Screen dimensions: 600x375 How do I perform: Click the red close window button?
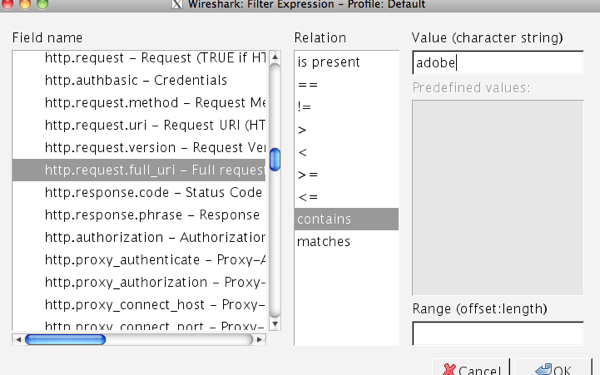point(7,4)
